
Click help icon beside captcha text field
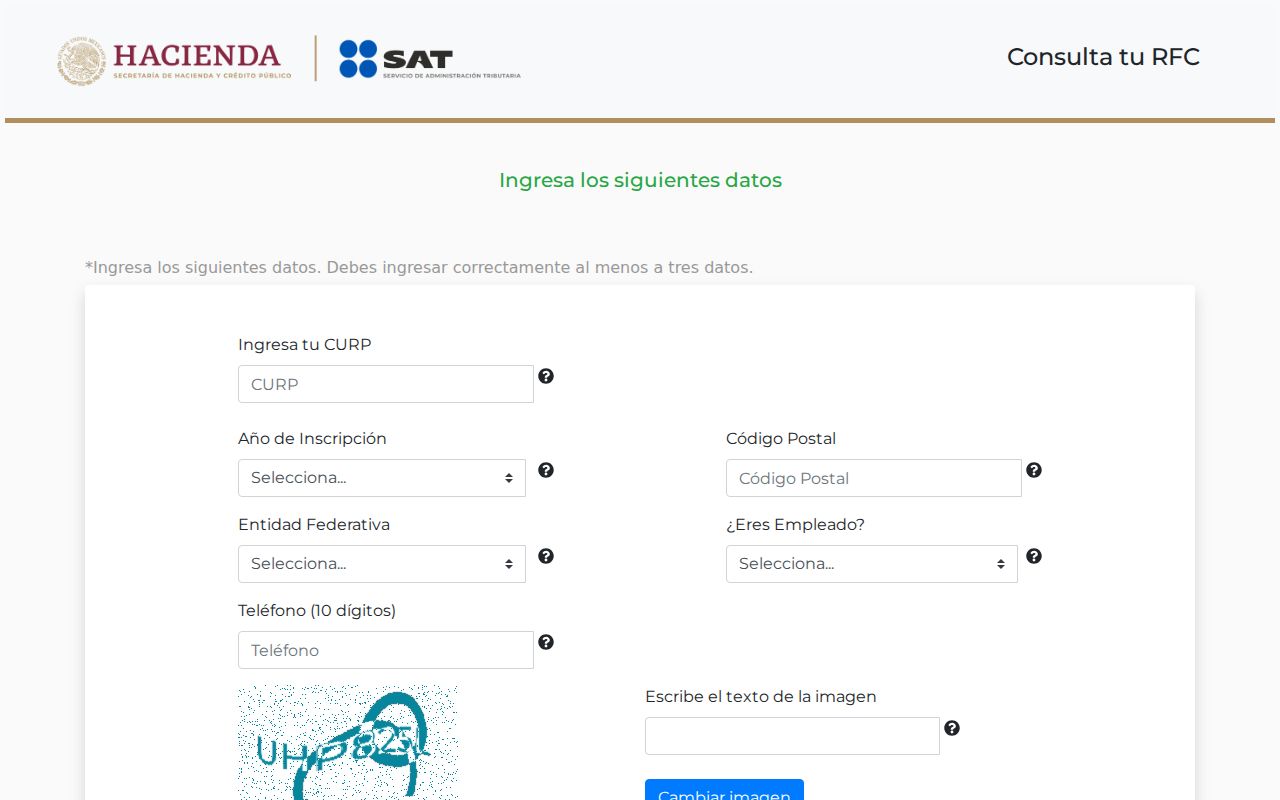pos(952,728)
